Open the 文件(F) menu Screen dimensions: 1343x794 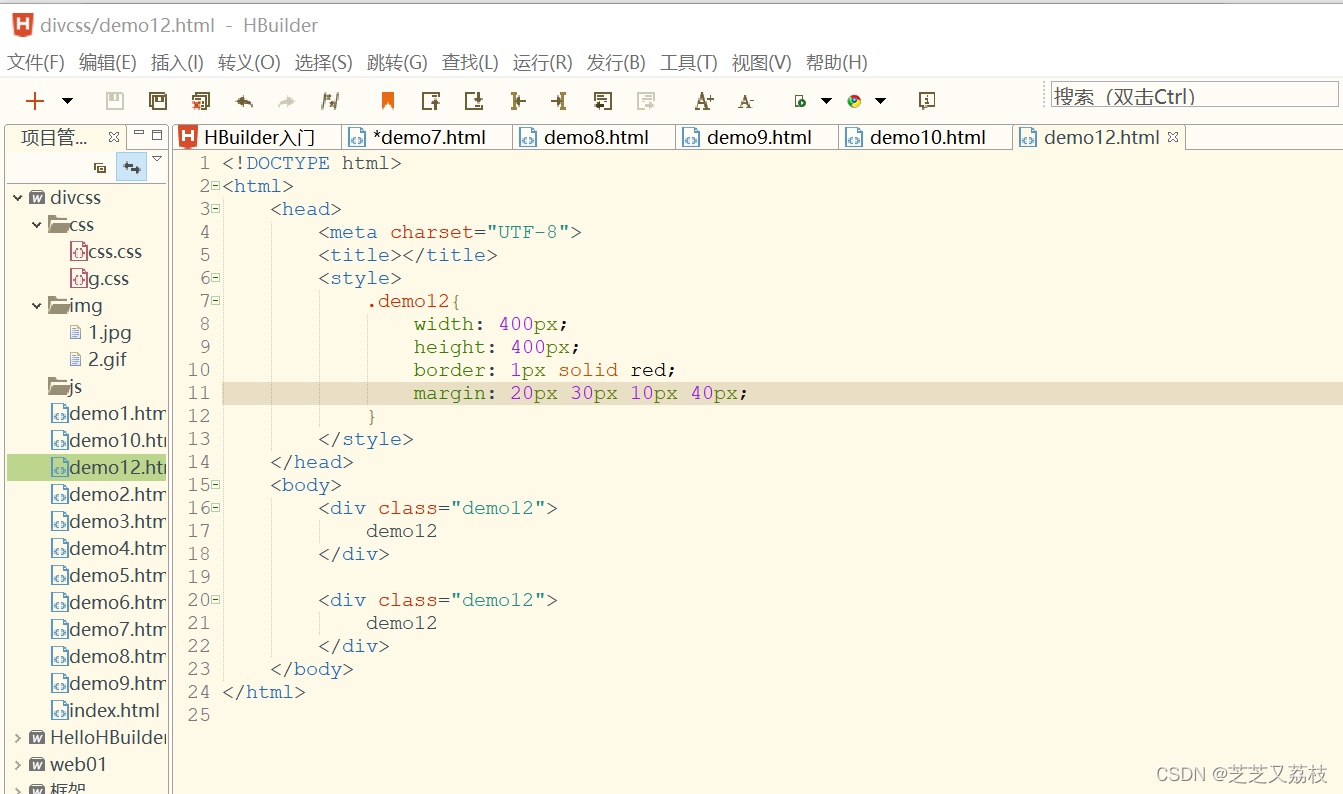tap(36, 63)
